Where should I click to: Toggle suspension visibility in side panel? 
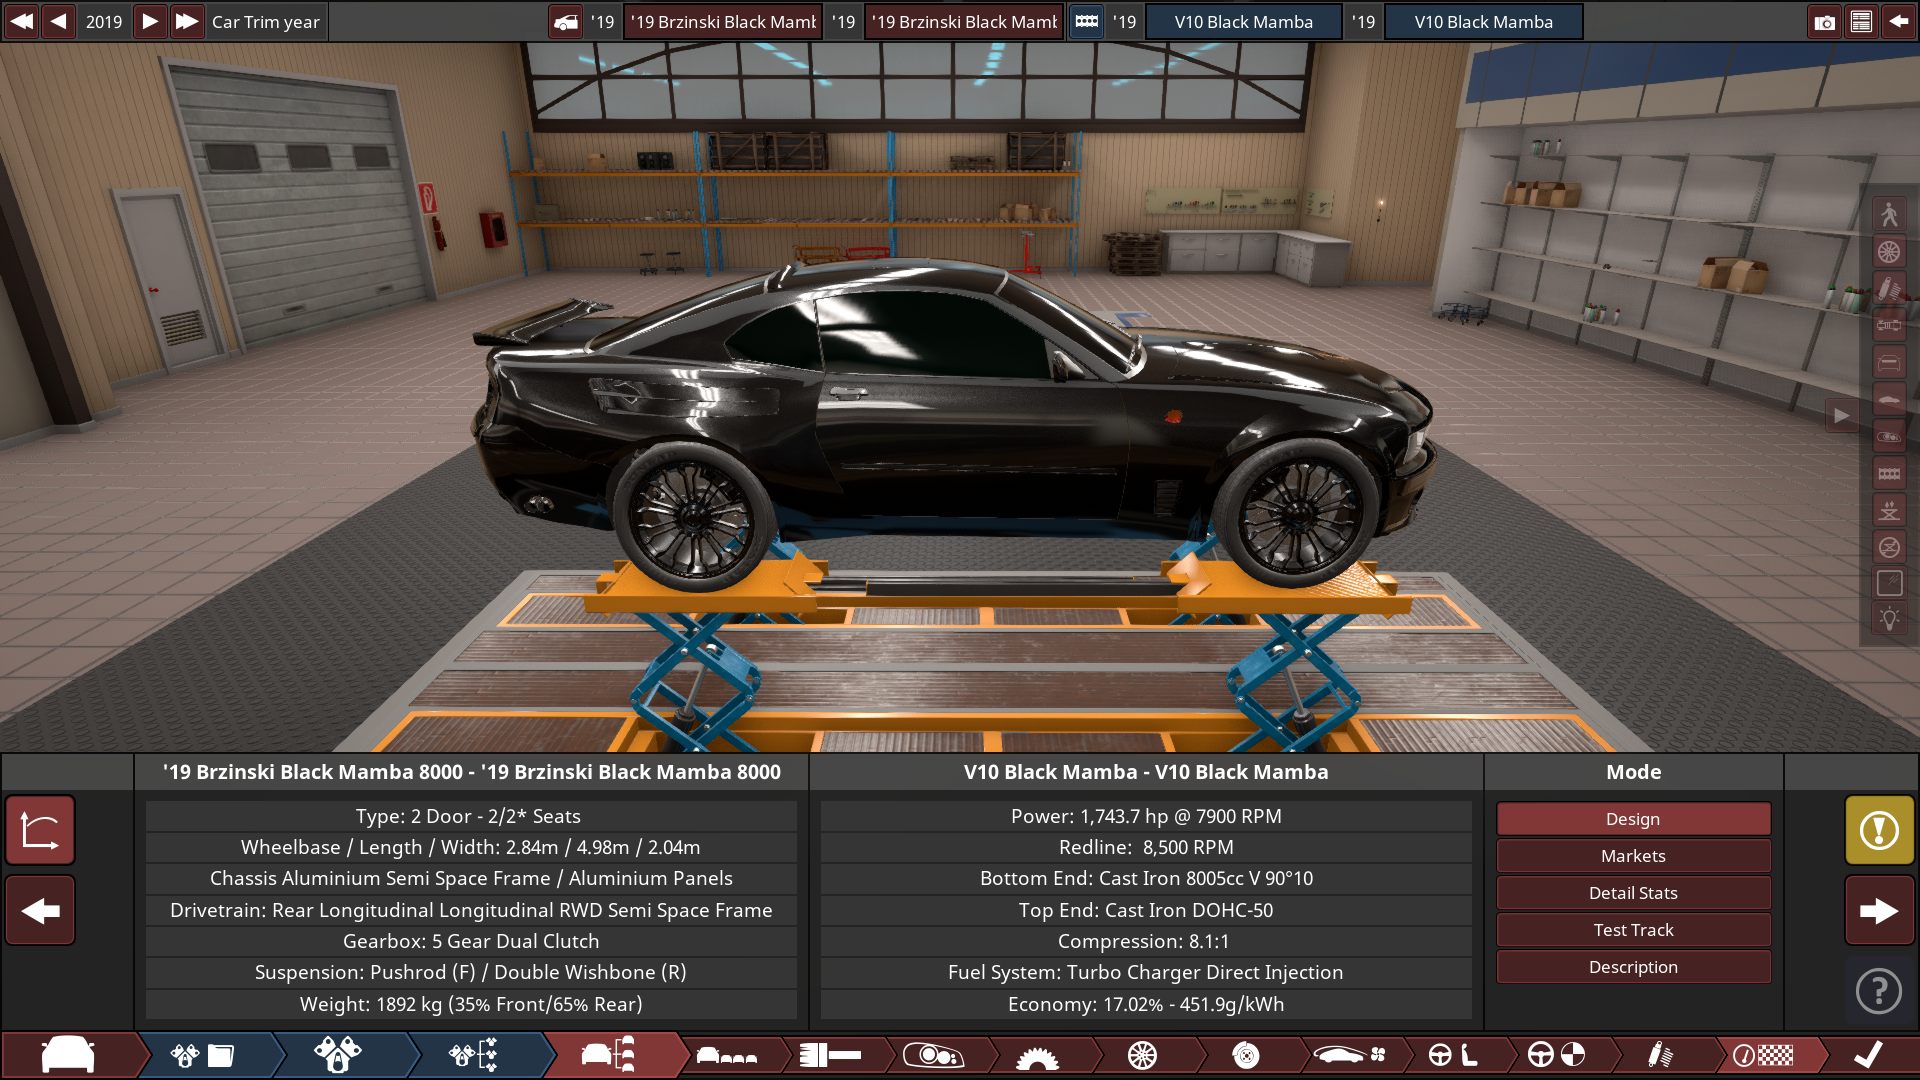1889,288
